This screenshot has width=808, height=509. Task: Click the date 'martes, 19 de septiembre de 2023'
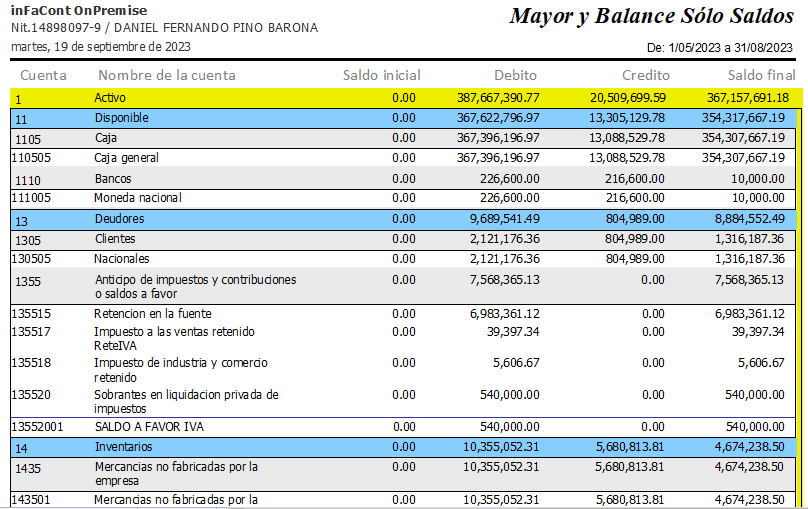(100, 47)
